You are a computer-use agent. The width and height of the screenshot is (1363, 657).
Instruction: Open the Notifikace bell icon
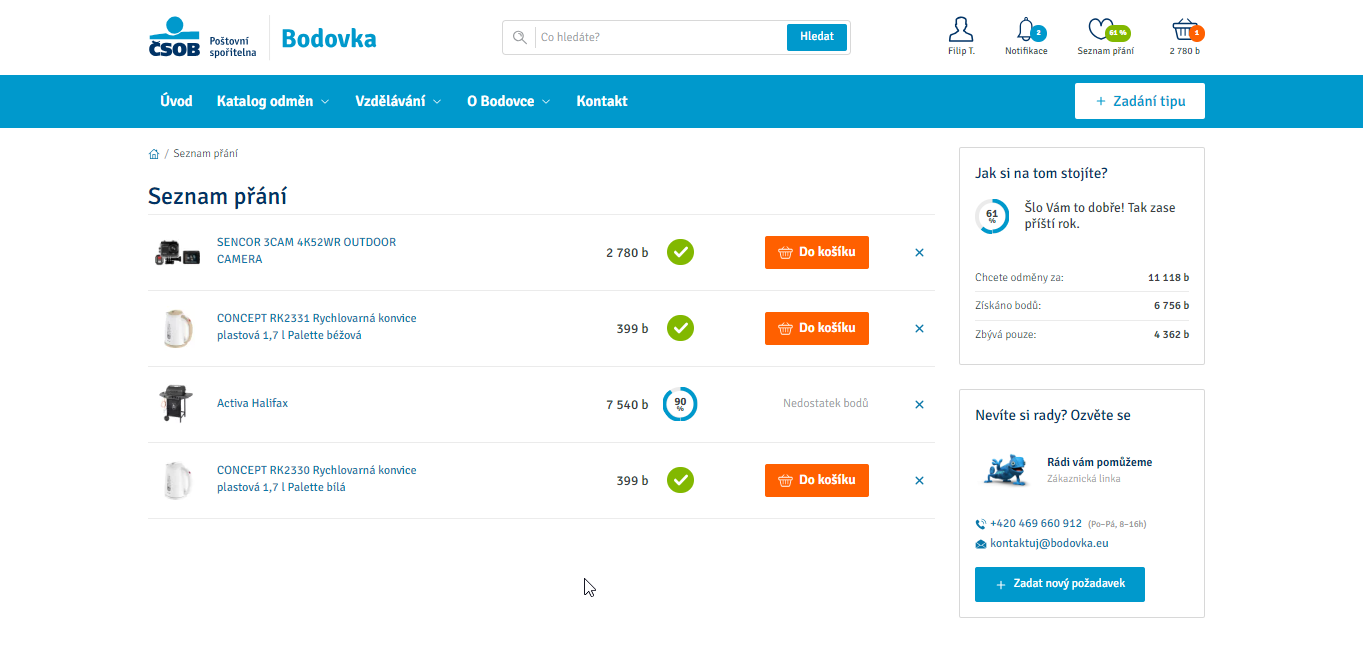tap(1025, 29)
